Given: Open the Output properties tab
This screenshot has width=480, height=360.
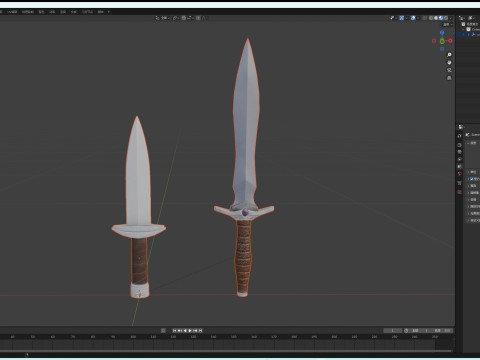Looking at the screenshot, I should (459, 152).
